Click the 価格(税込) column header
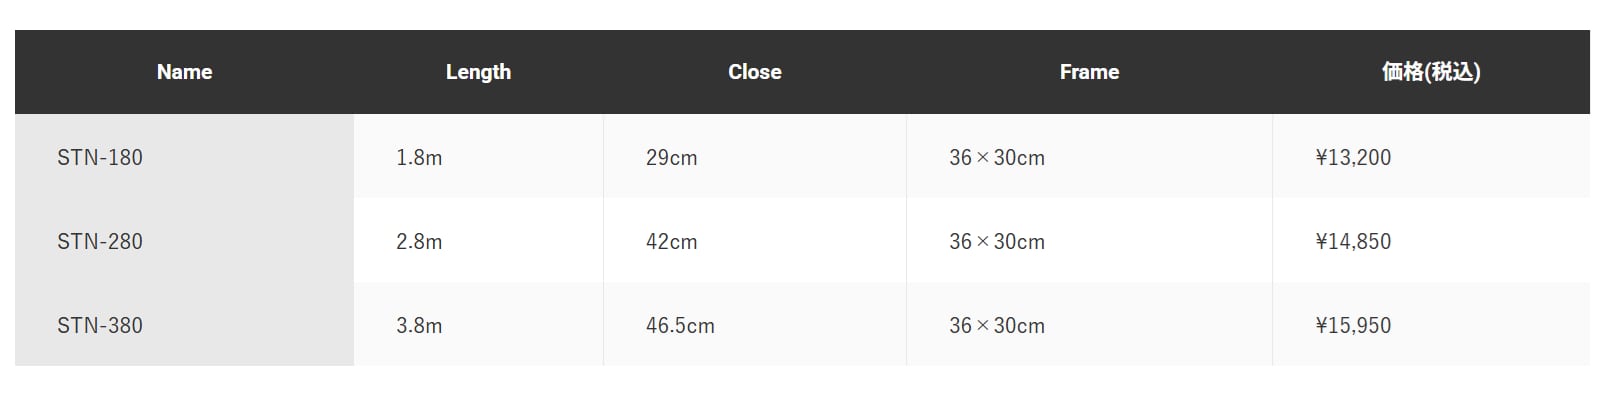The width and height of the screenshot is (1606, 403). pos(1430,72)
